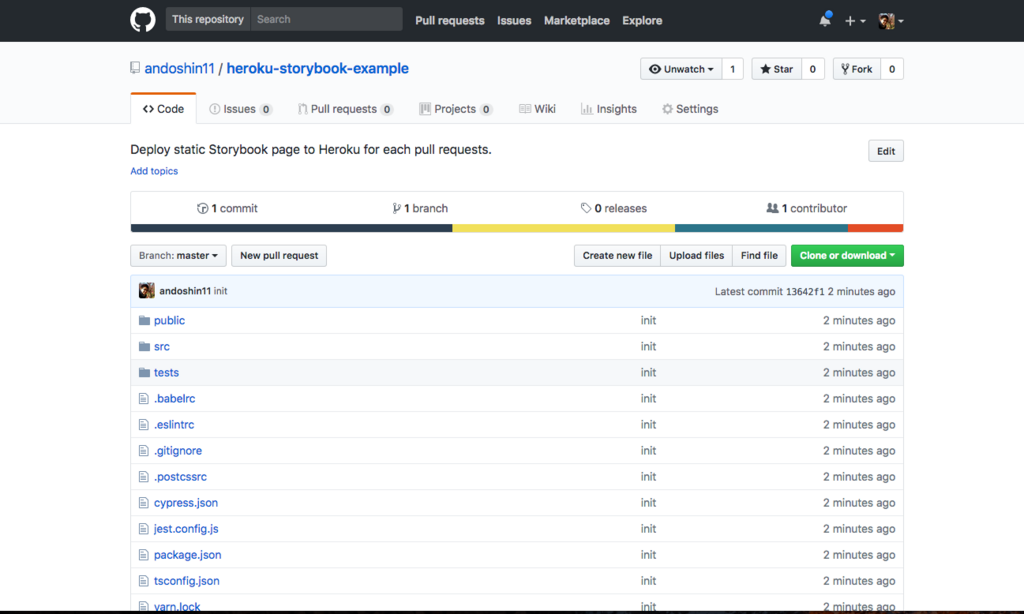Click the jest.config.js file icon
Viewport: 1024px width, 614px height.
pyautogui.click(x=144, y=529)
